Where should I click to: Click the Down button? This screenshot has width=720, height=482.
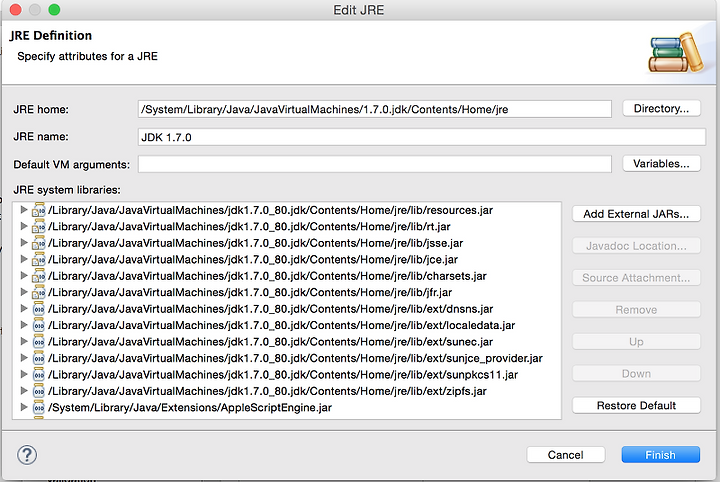coord(636,374)
